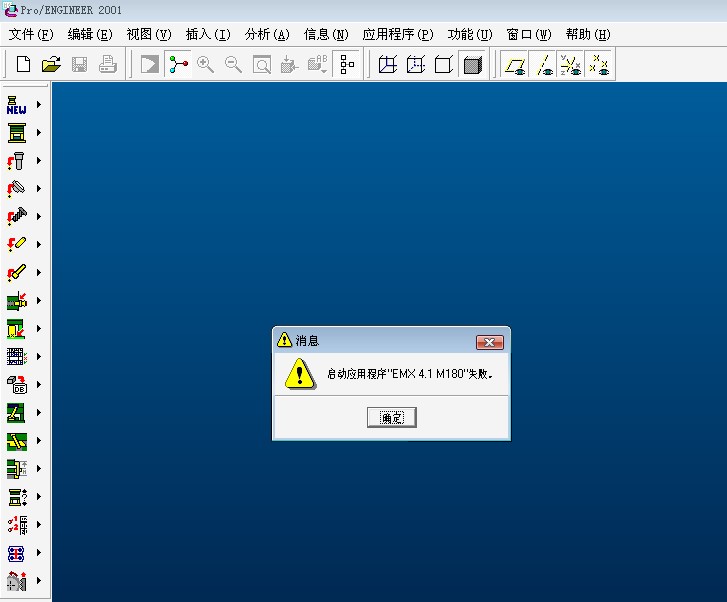Screen dimensions: 727x602
Task: Expand the arrow beside the DB icon
Action: 39,384
